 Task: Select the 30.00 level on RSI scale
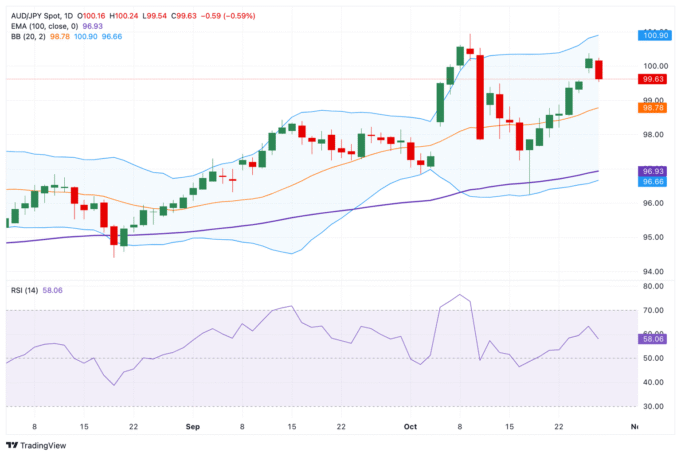pyautogui.click(x=654, y=407)
